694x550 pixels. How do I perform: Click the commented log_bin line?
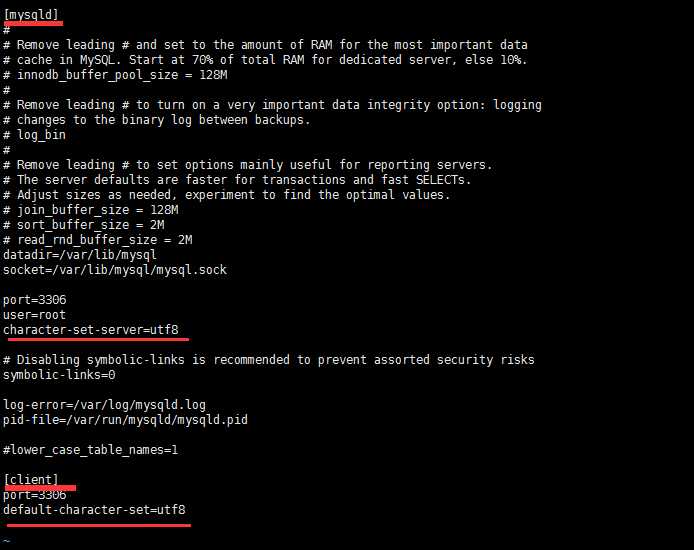pos(35,135)
